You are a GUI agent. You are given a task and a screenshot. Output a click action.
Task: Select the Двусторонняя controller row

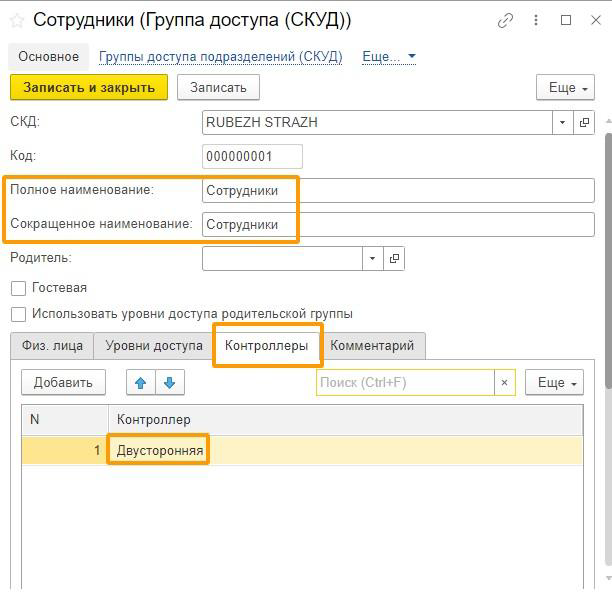click(x=160, y=451)
